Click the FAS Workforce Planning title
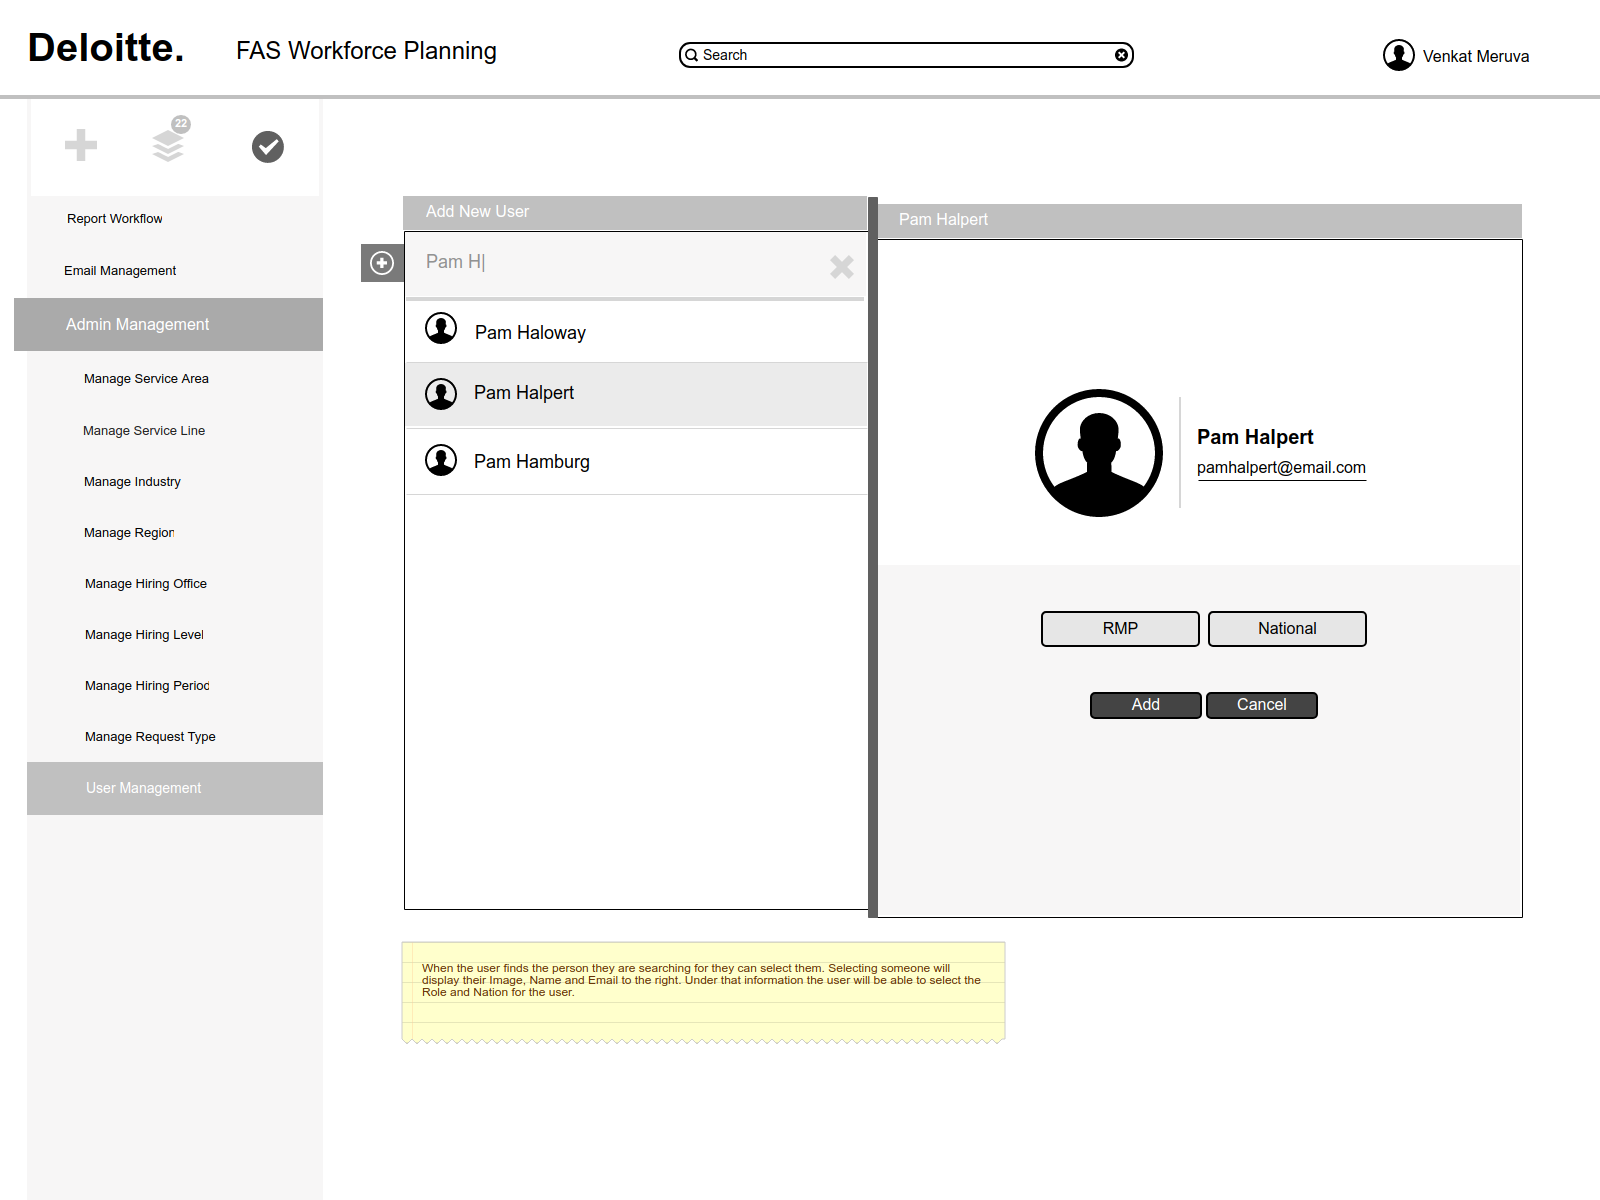Image resolution: width=1600 pixels, height=1200 pixels. point(366,51)
